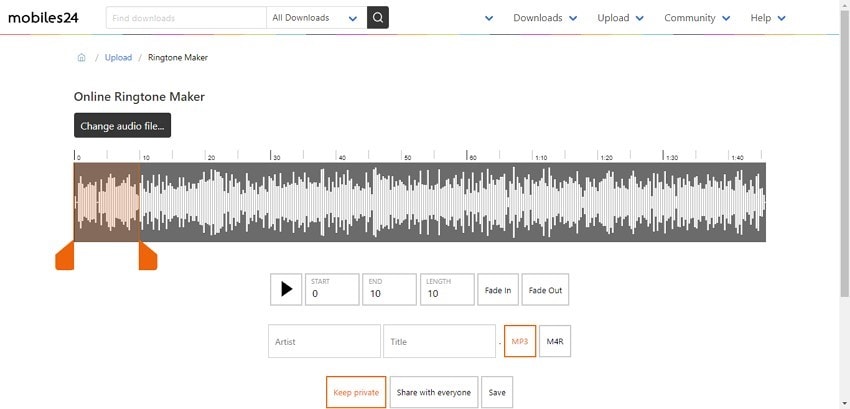Open the Upload menu
The image size is (850, 409).
pyautogui.click(x=621, y=18)
